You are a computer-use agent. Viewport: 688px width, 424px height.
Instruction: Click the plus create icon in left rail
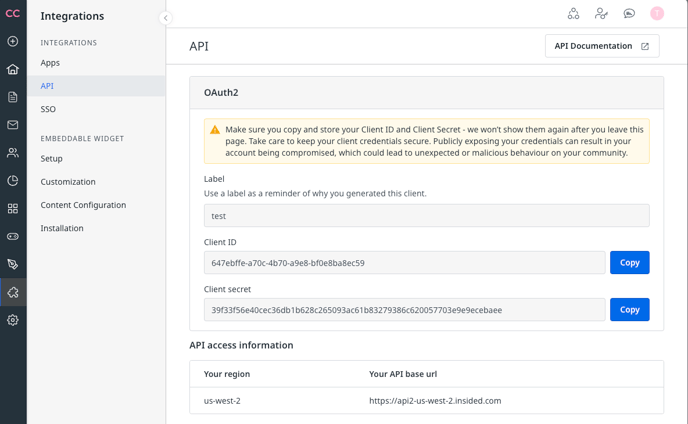(13, 41)
